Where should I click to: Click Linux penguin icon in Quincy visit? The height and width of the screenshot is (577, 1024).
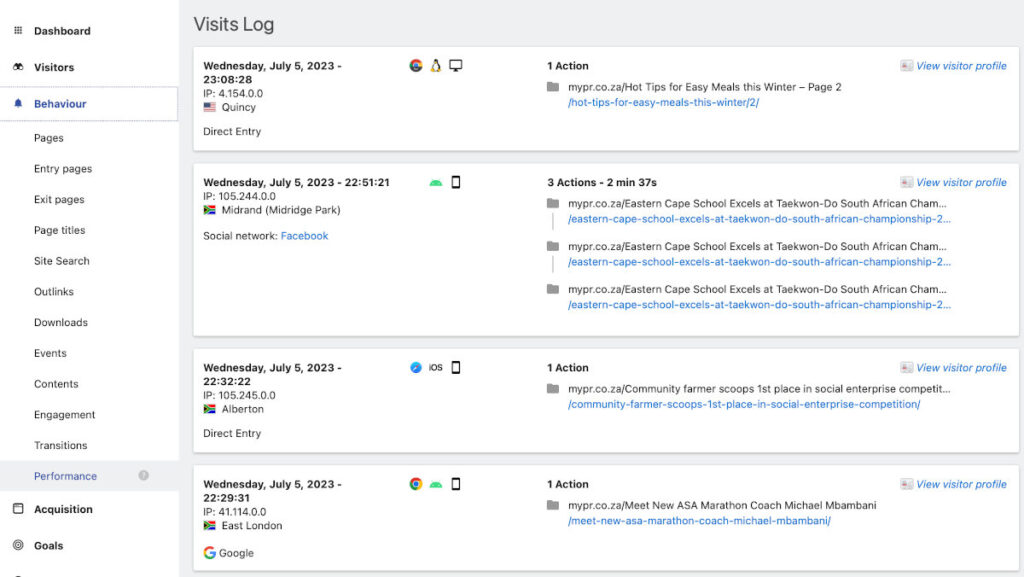[x=436, y=65]
